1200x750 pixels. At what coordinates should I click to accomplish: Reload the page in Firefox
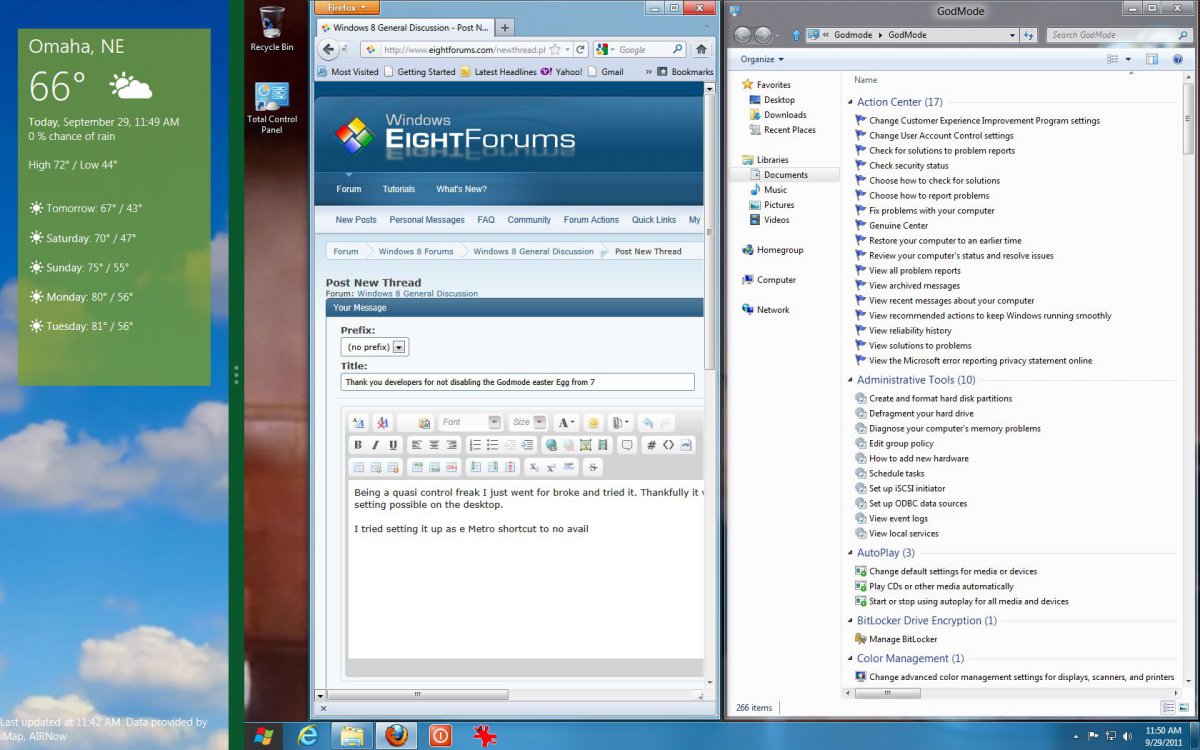(580, 49)
